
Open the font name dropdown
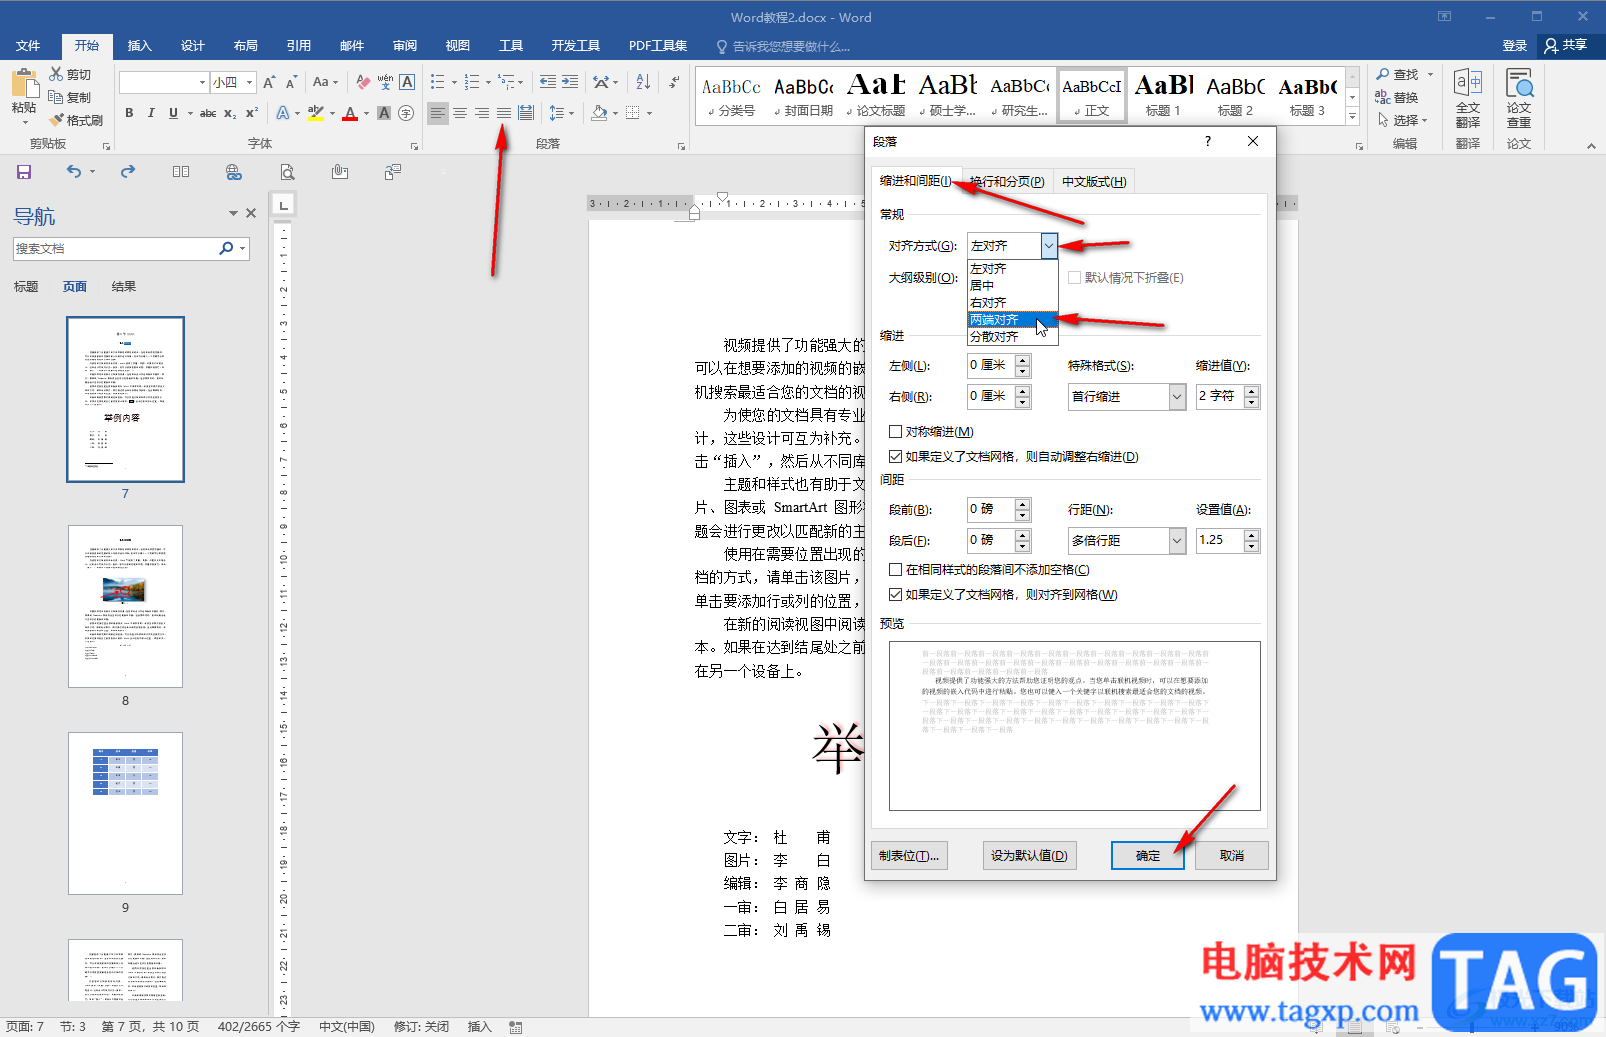point(202,82)
